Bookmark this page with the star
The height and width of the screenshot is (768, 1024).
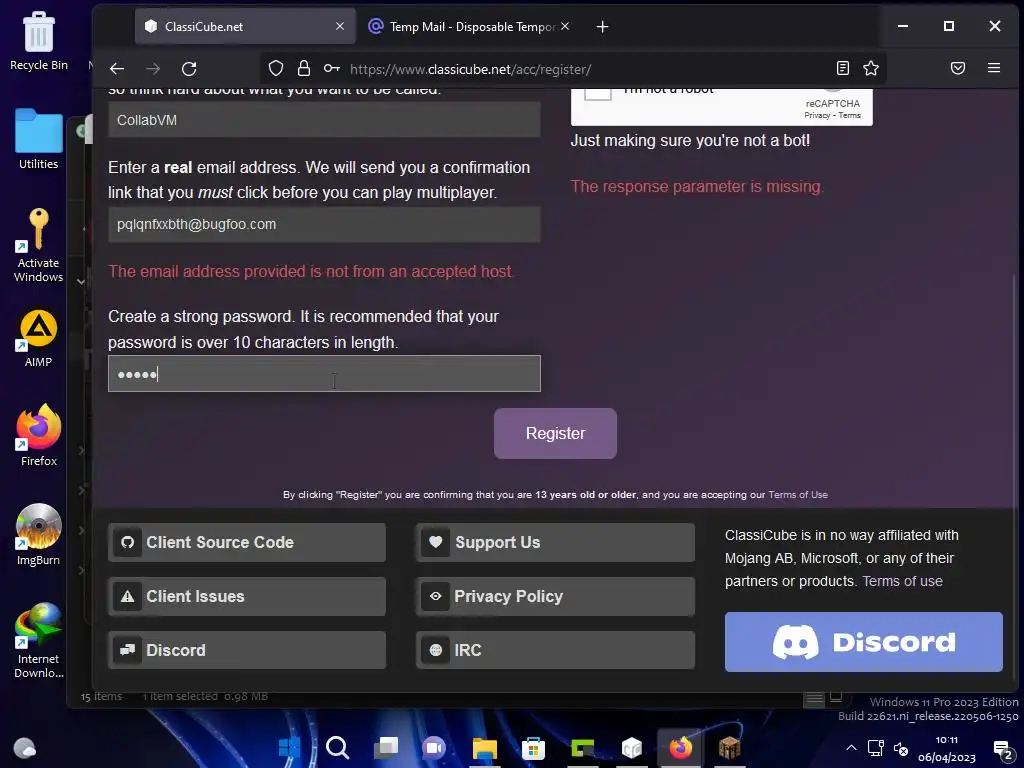point(871,68)
